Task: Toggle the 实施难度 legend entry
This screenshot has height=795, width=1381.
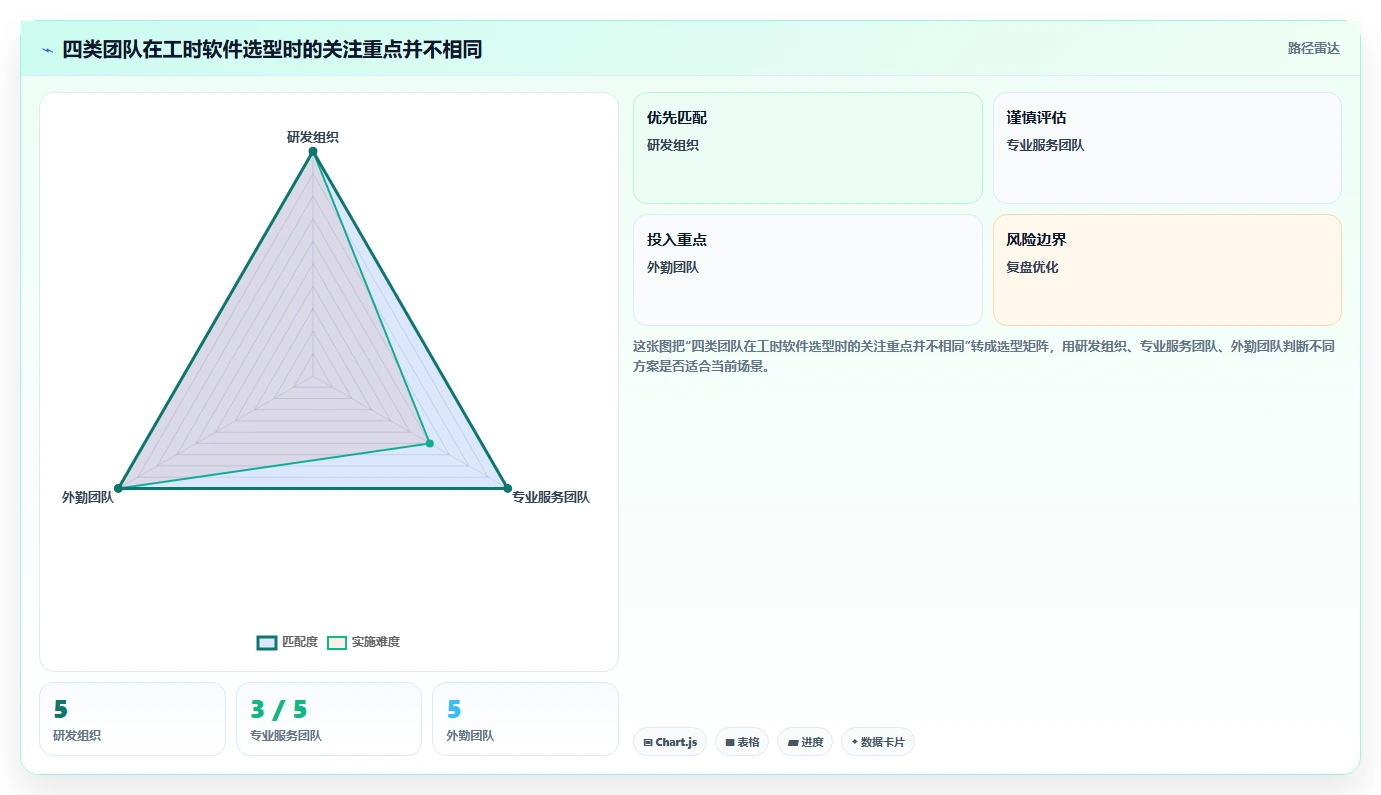Action: (x=364, y=642)
